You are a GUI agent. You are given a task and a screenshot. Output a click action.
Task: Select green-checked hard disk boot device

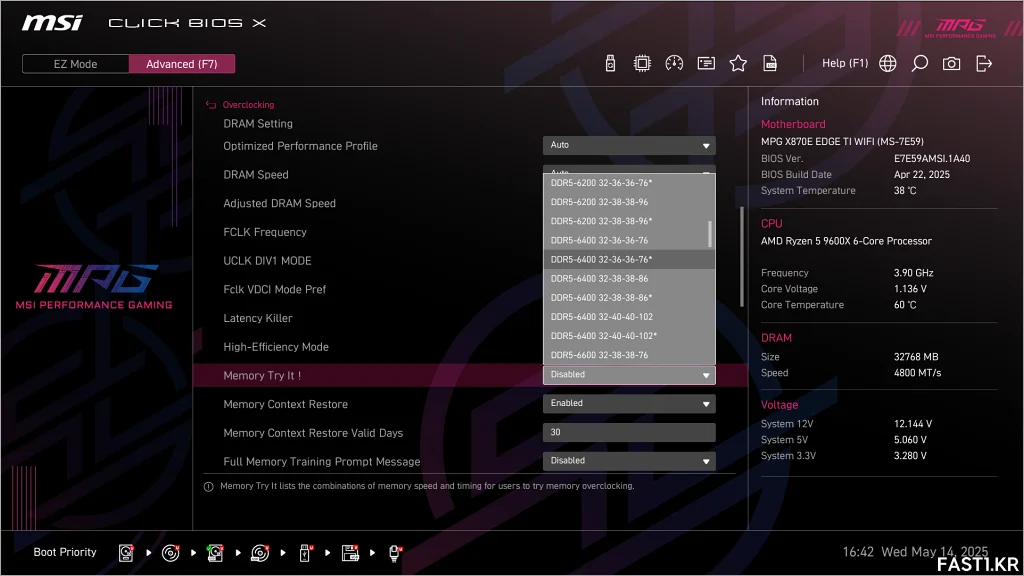(215, 552)
